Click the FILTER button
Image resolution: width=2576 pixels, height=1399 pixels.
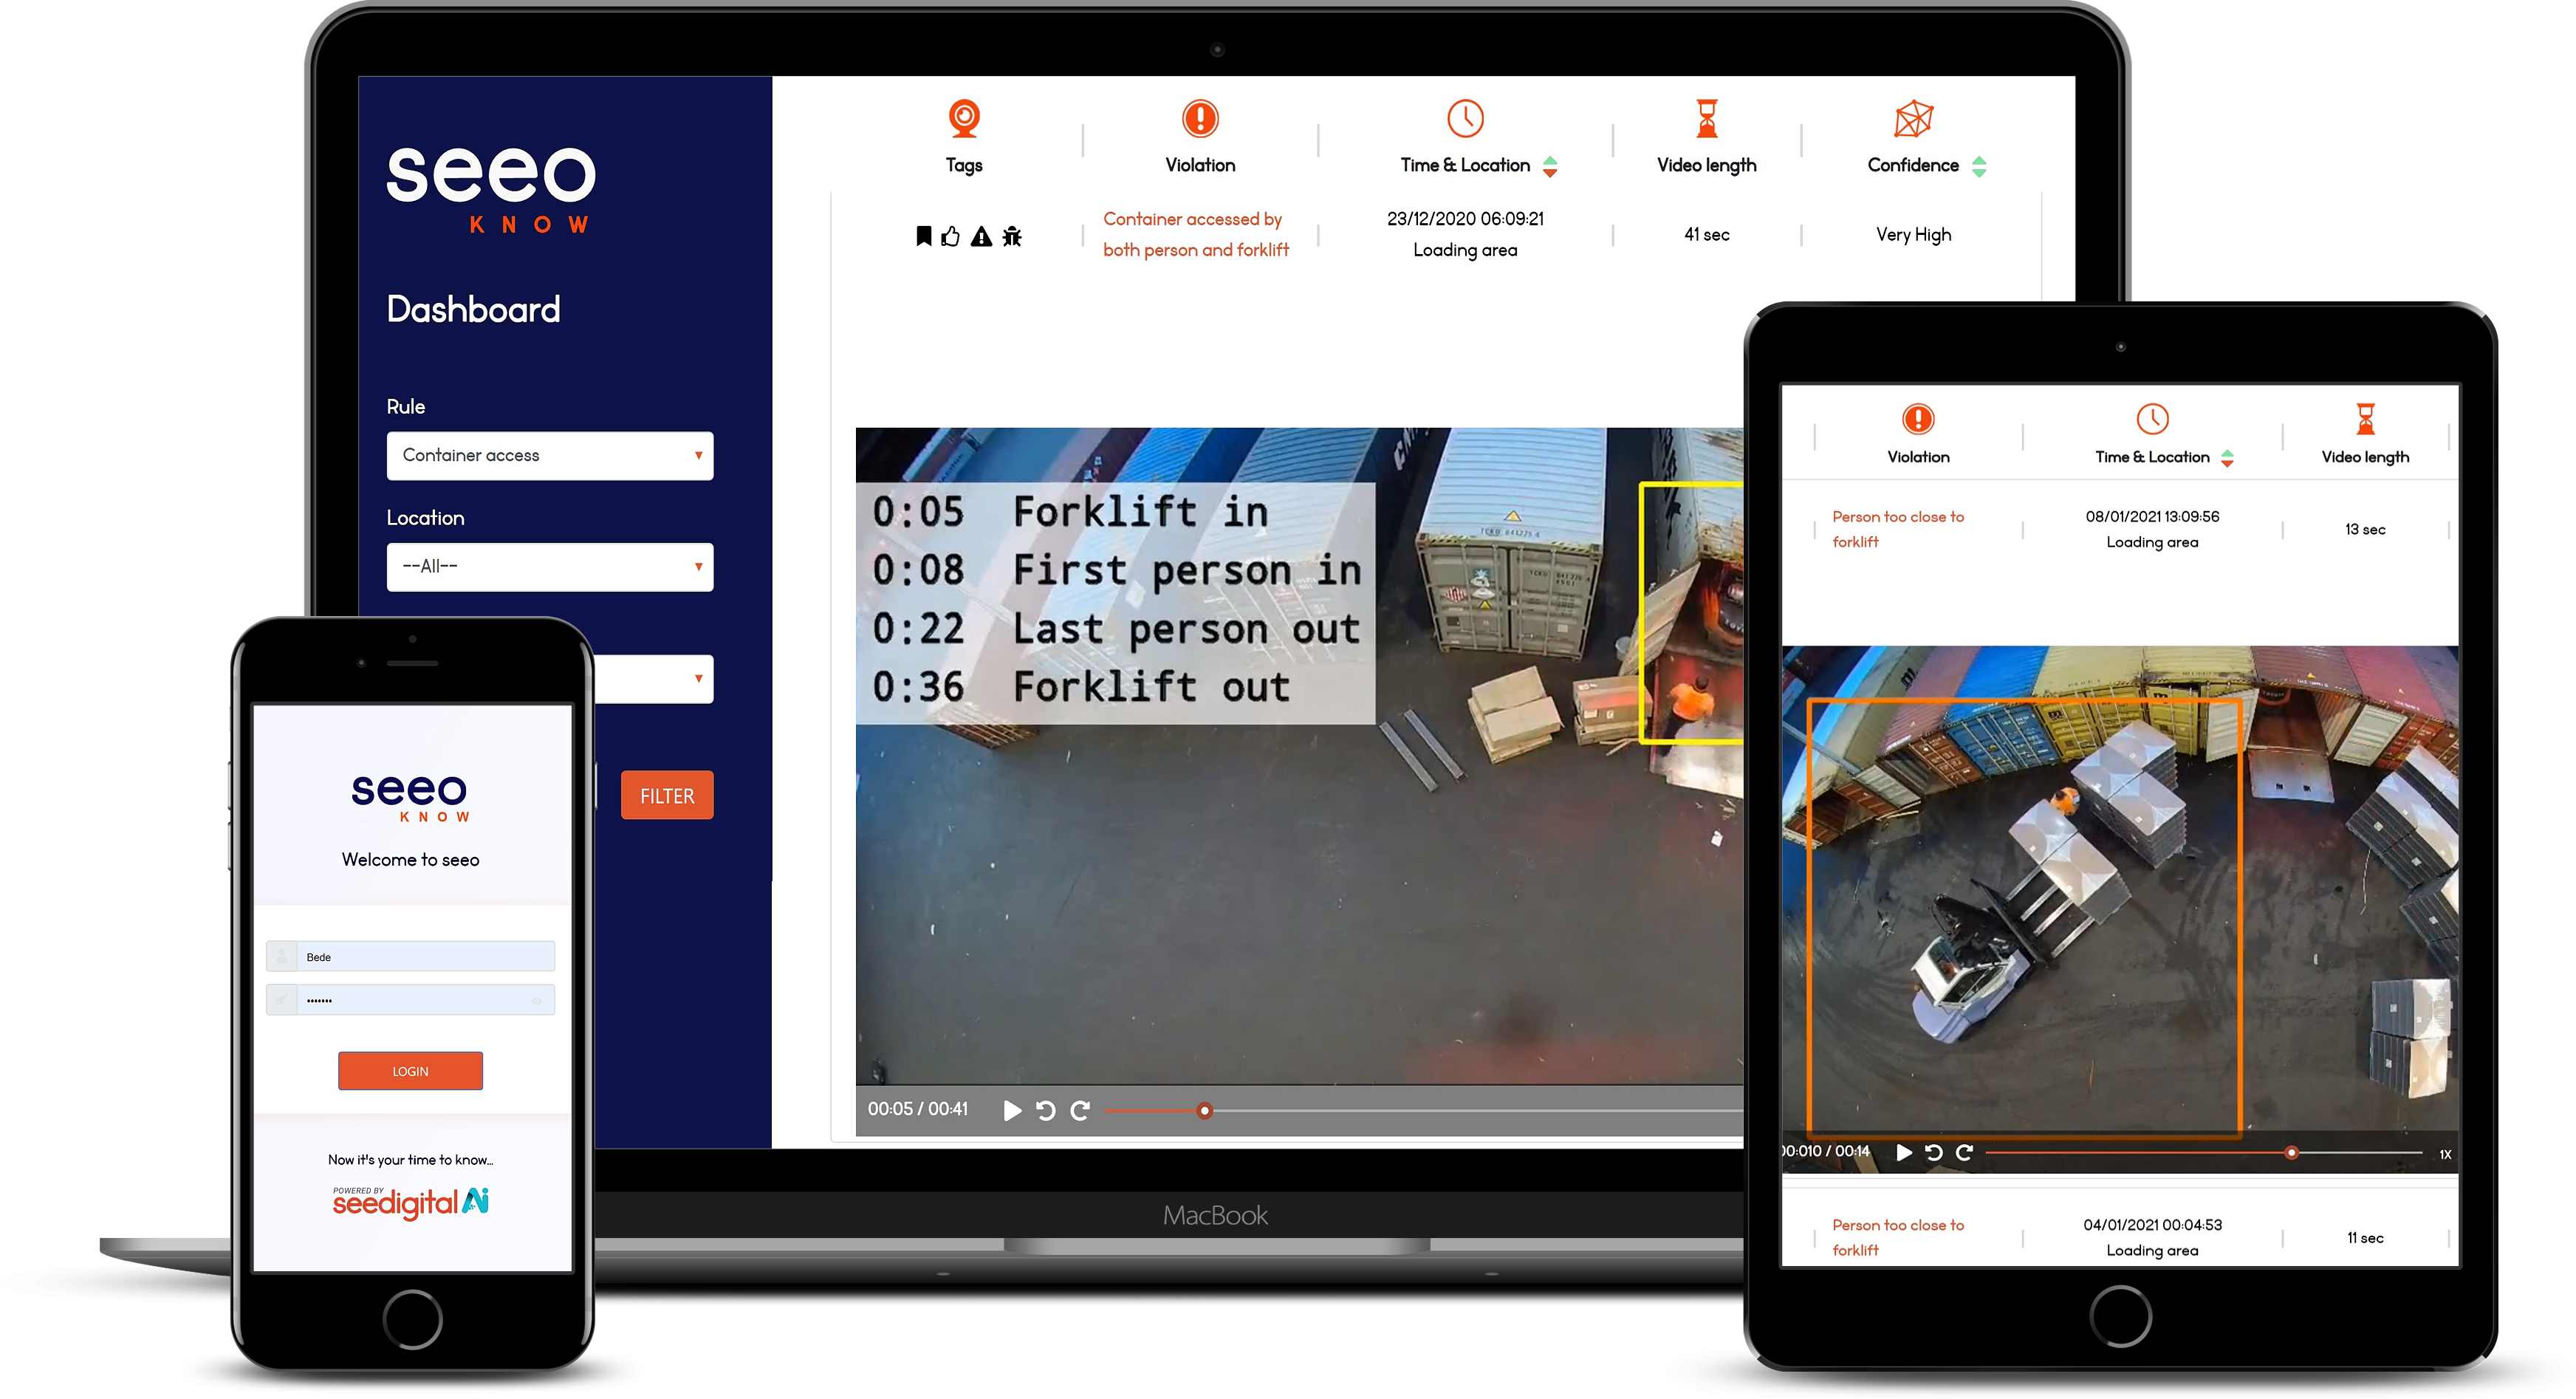pos(668,794)
